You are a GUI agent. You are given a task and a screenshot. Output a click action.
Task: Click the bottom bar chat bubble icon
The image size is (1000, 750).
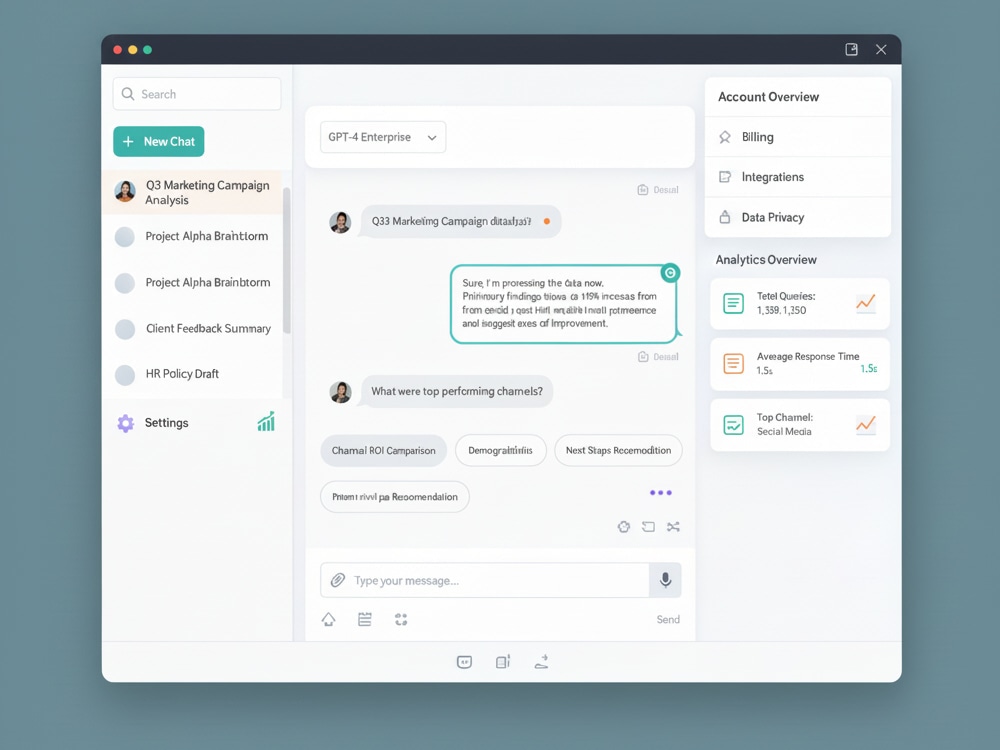[x=464, y=662]
